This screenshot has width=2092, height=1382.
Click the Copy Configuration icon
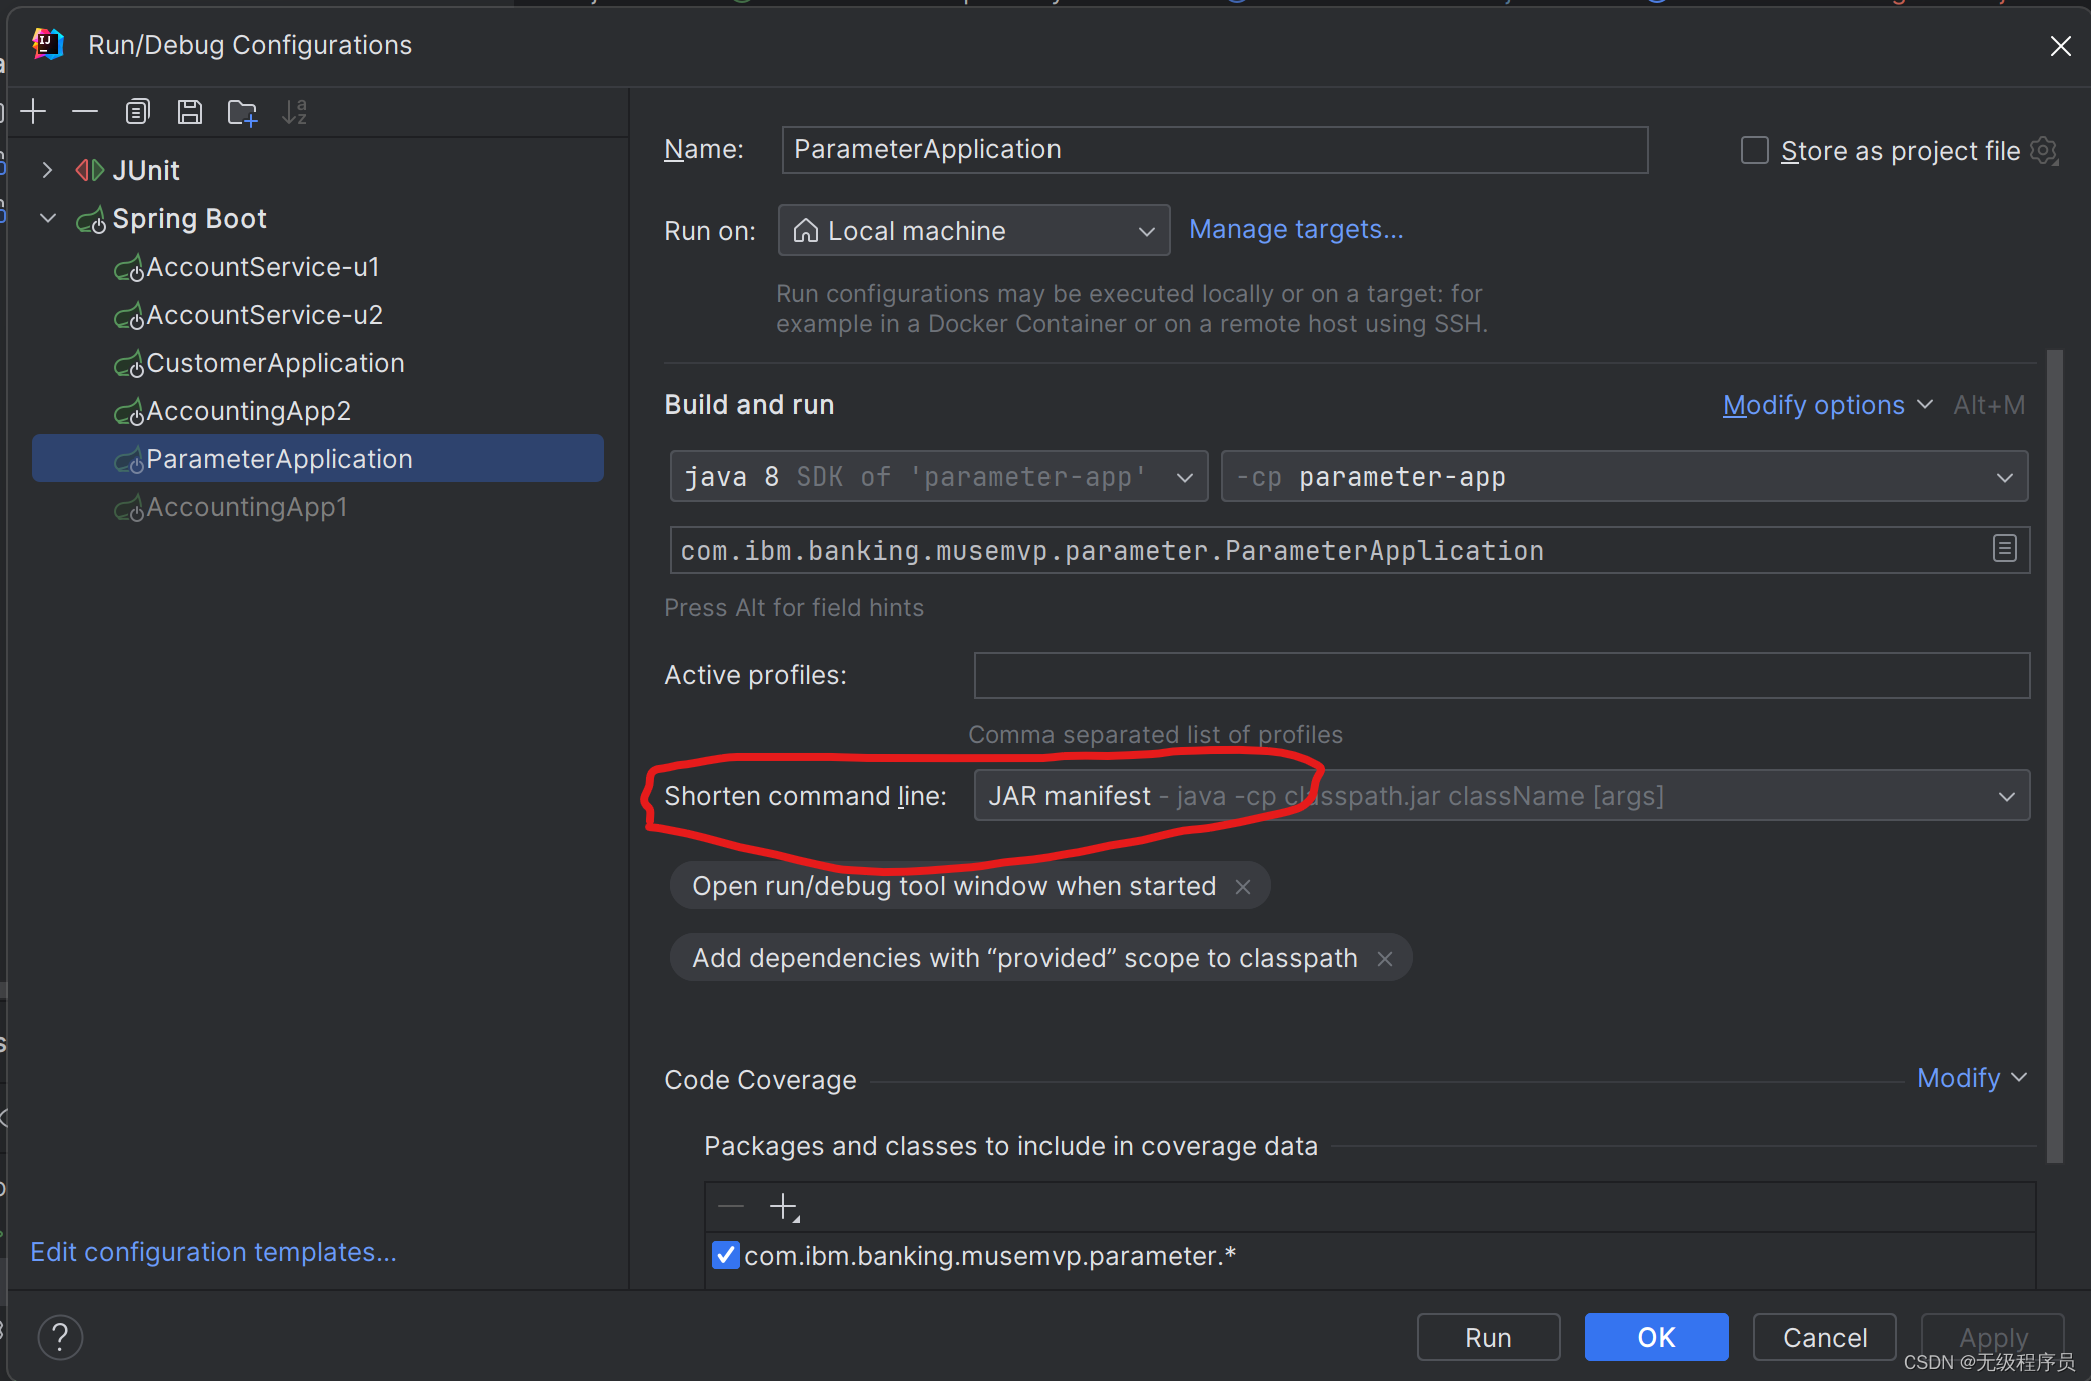(x=137, y=112)
